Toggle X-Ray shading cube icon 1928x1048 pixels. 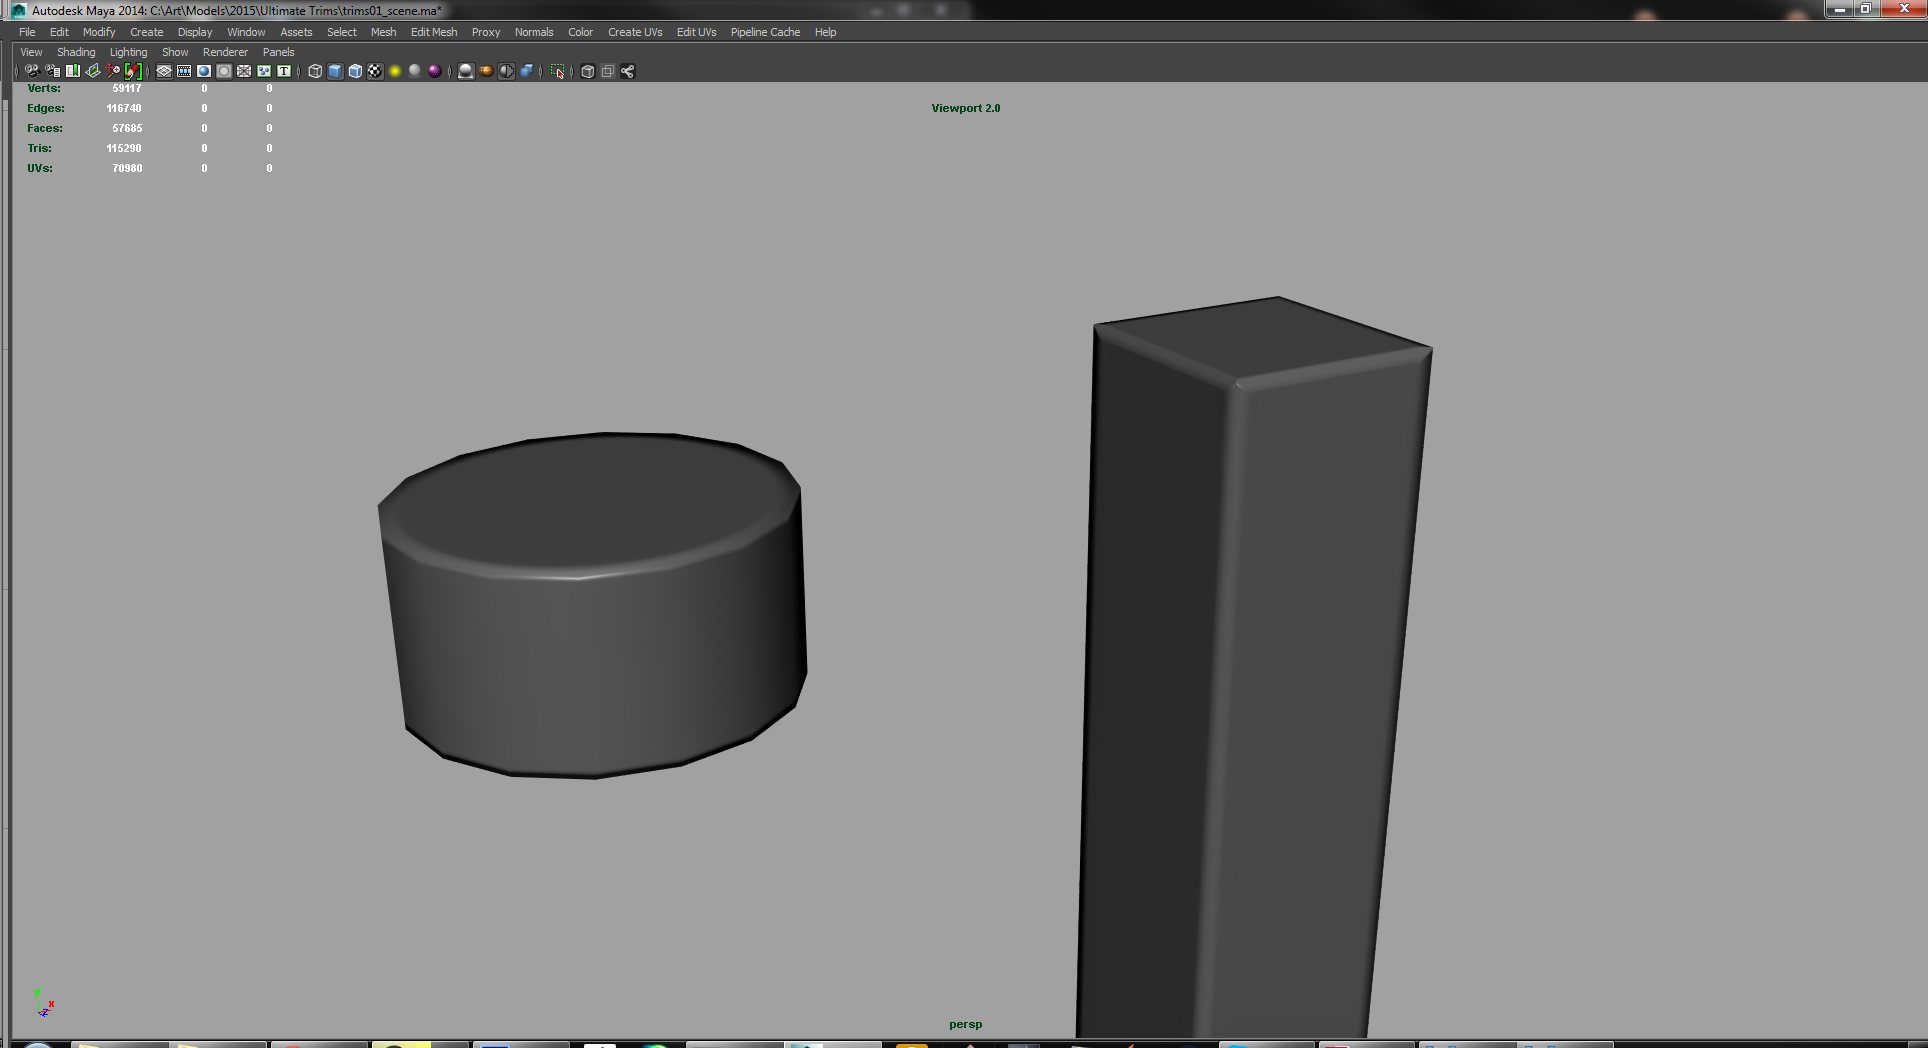click(x=588, y=71)
